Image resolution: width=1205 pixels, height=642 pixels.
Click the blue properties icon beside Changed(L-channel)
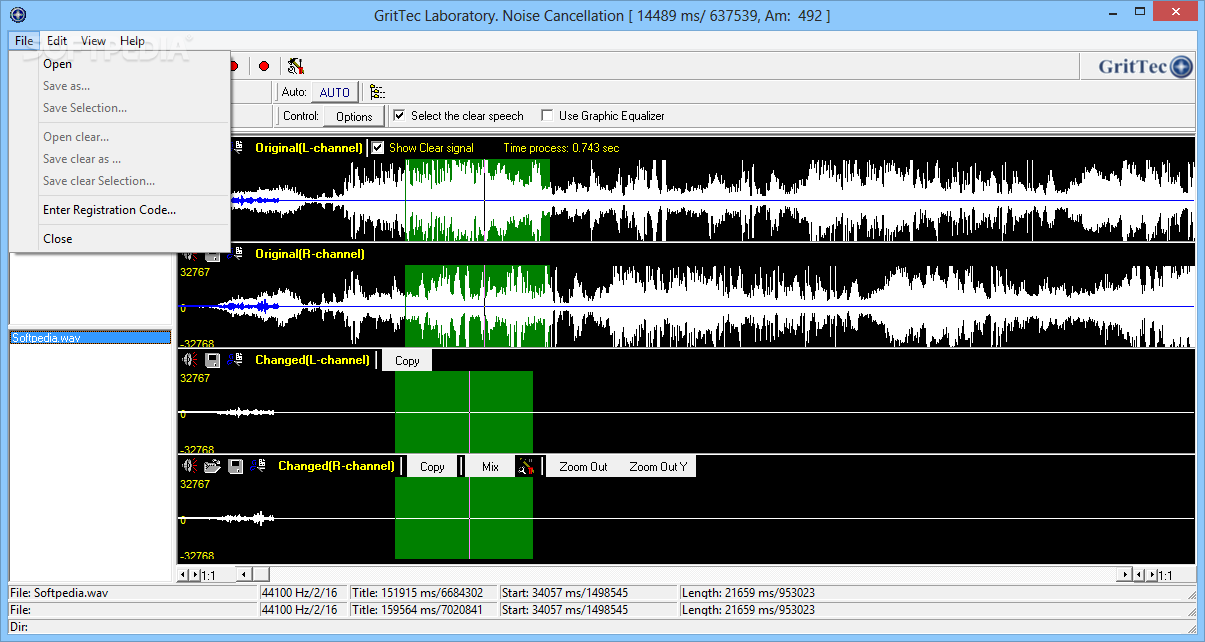pyautogui.click(x=236, y=360)
